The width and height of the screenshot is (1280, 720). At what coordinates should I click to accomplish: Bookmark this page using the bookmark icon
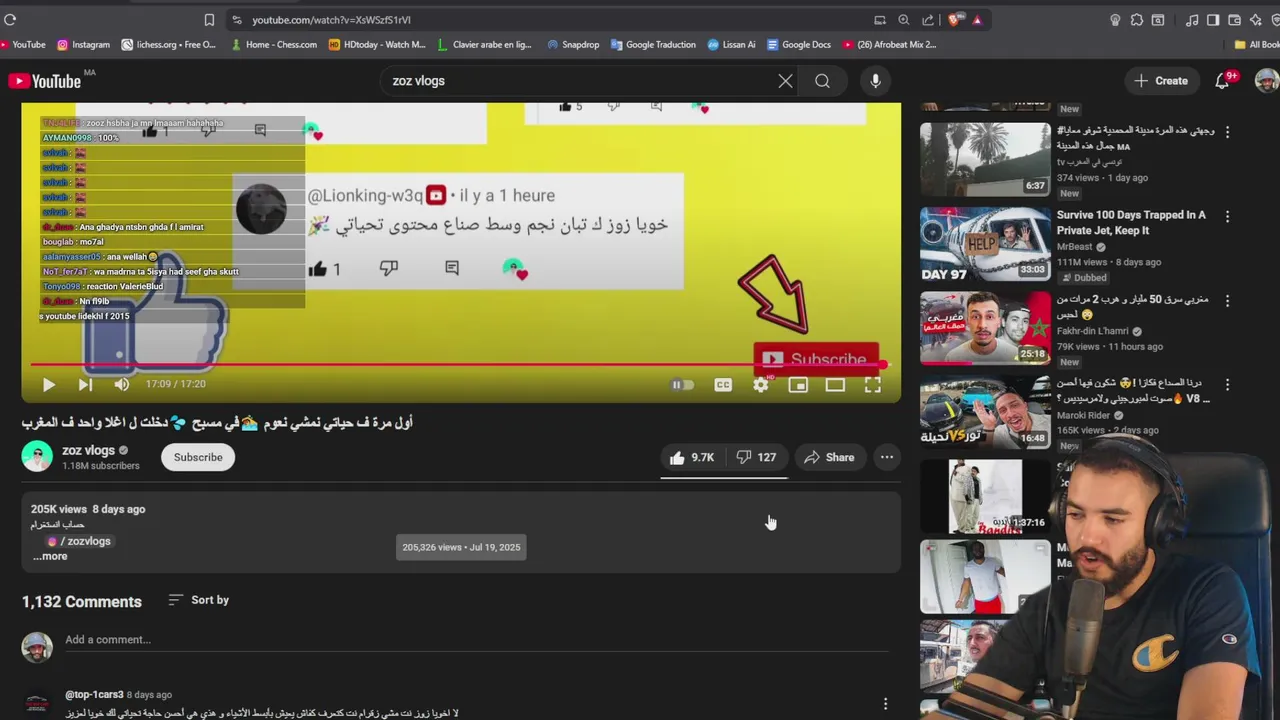(209, 19)
